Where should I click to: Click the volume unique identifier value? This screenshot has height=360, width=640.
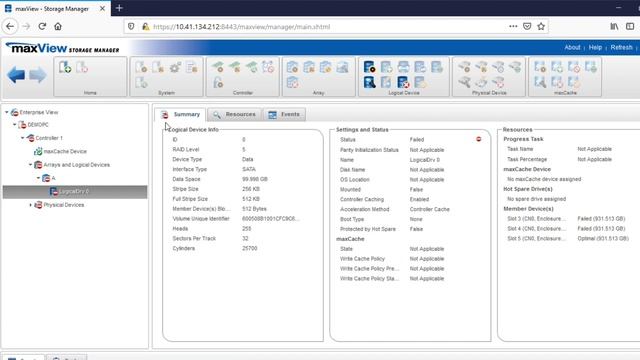point(270,219)
